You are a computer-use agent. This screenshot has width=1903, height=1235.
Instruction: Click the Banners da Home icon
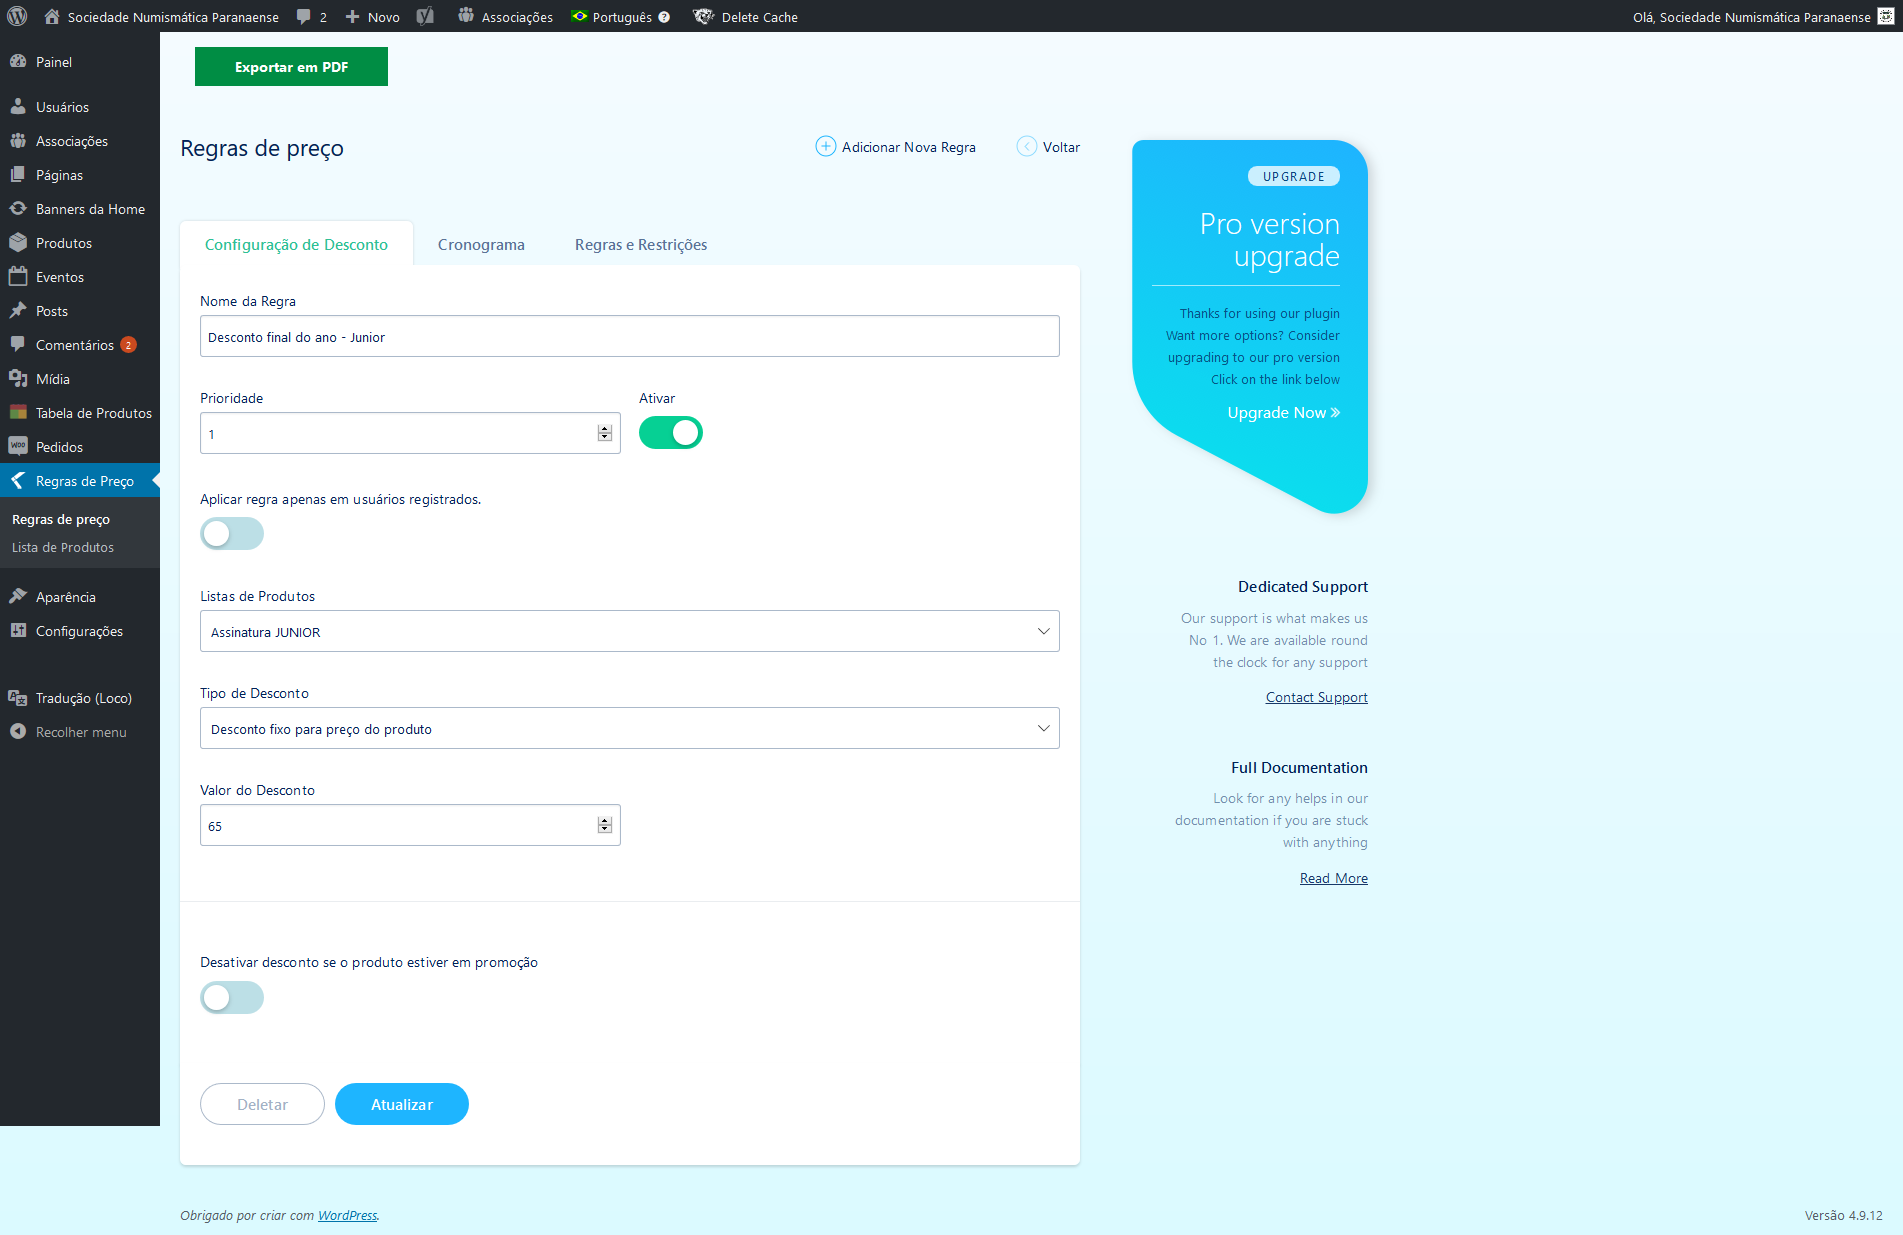click(x=18, y=208)
